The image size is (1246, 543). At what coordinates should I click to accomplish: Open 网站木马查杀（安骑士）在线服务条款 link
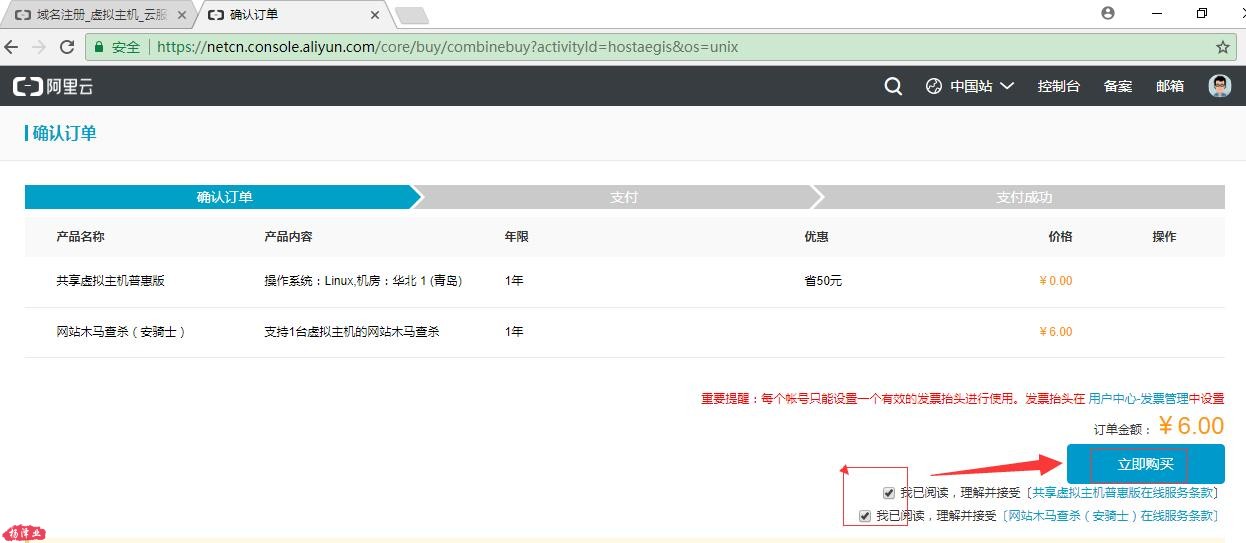tap(1112, 516)
